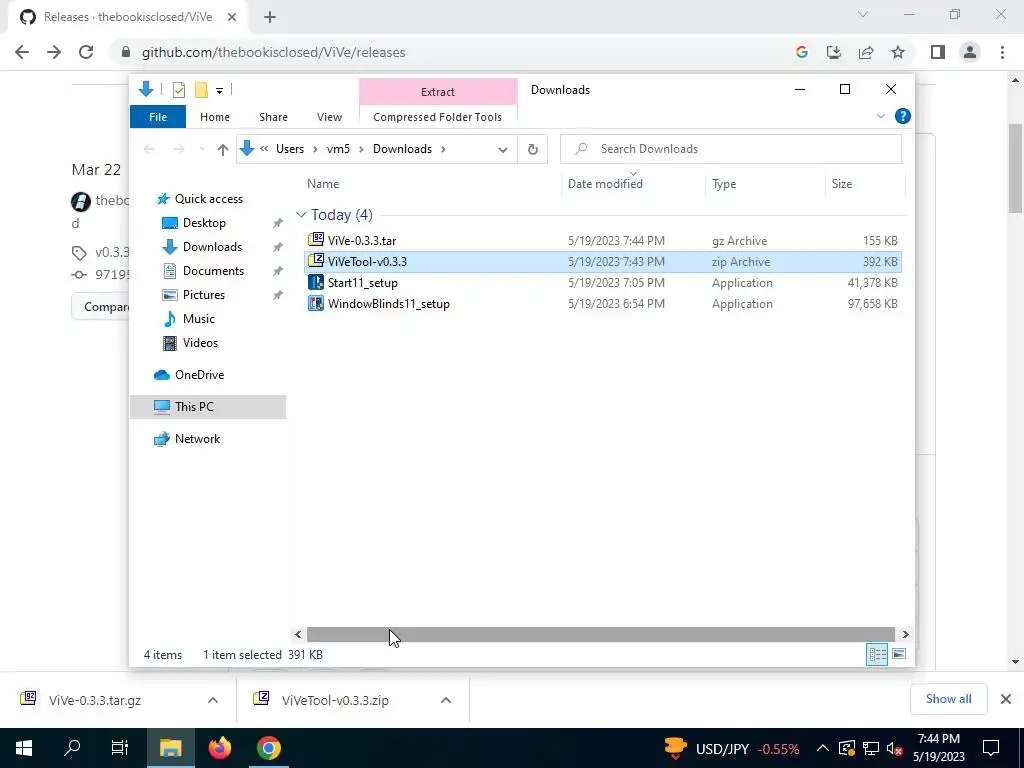Screen dimensions: 1024x768
Task: Open Network in the navigation pane
Action: [197, 439]
